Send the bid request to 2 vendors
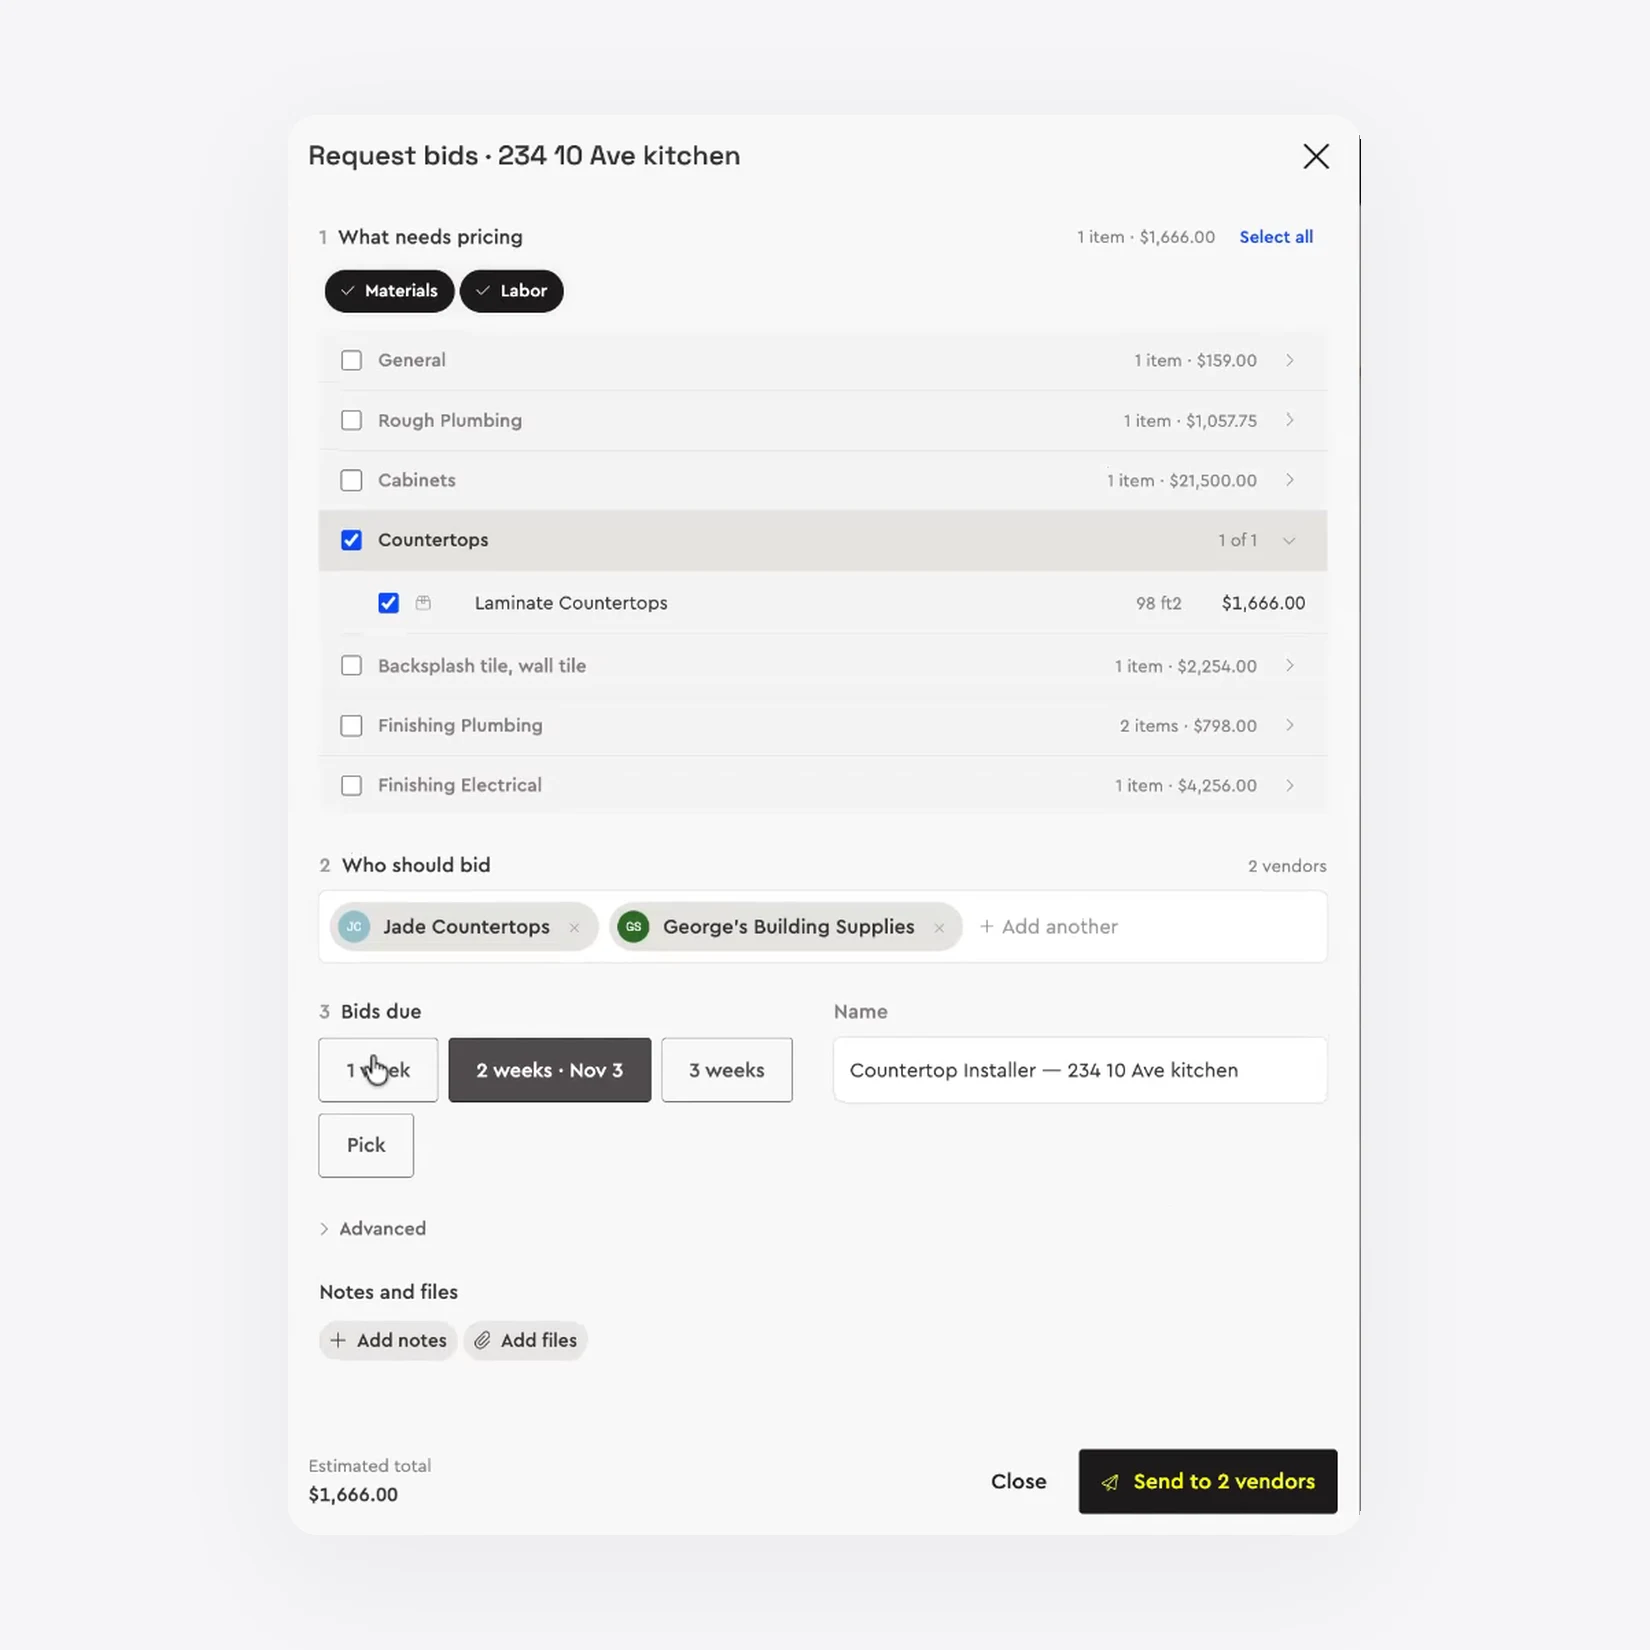The height and width of the screenshot is (1650, 1650). point(1207,1482)
